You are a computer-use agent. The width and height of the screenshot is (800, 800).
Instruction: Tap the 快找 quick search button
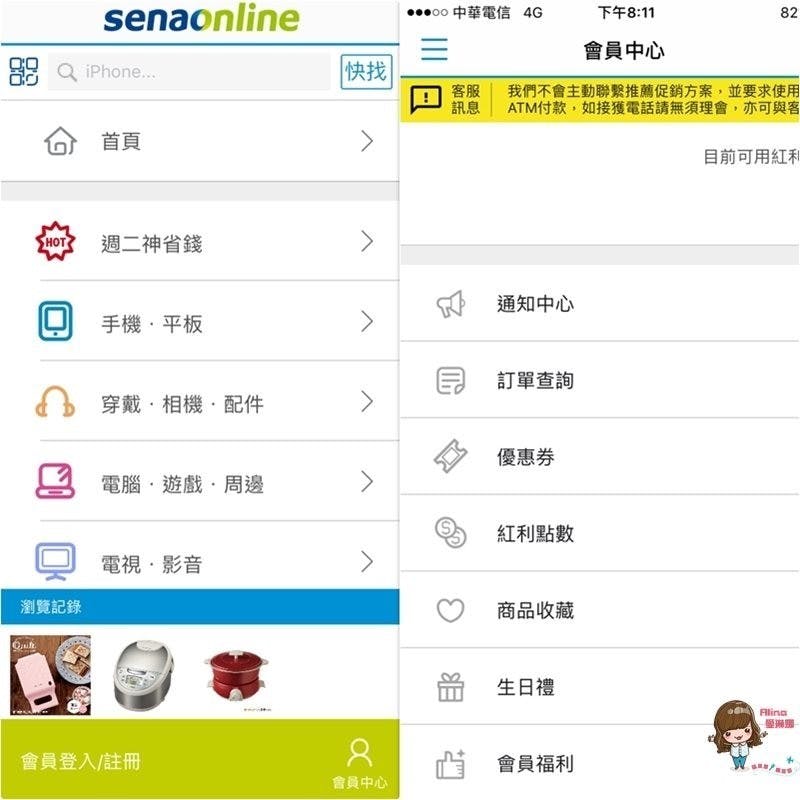366,71
